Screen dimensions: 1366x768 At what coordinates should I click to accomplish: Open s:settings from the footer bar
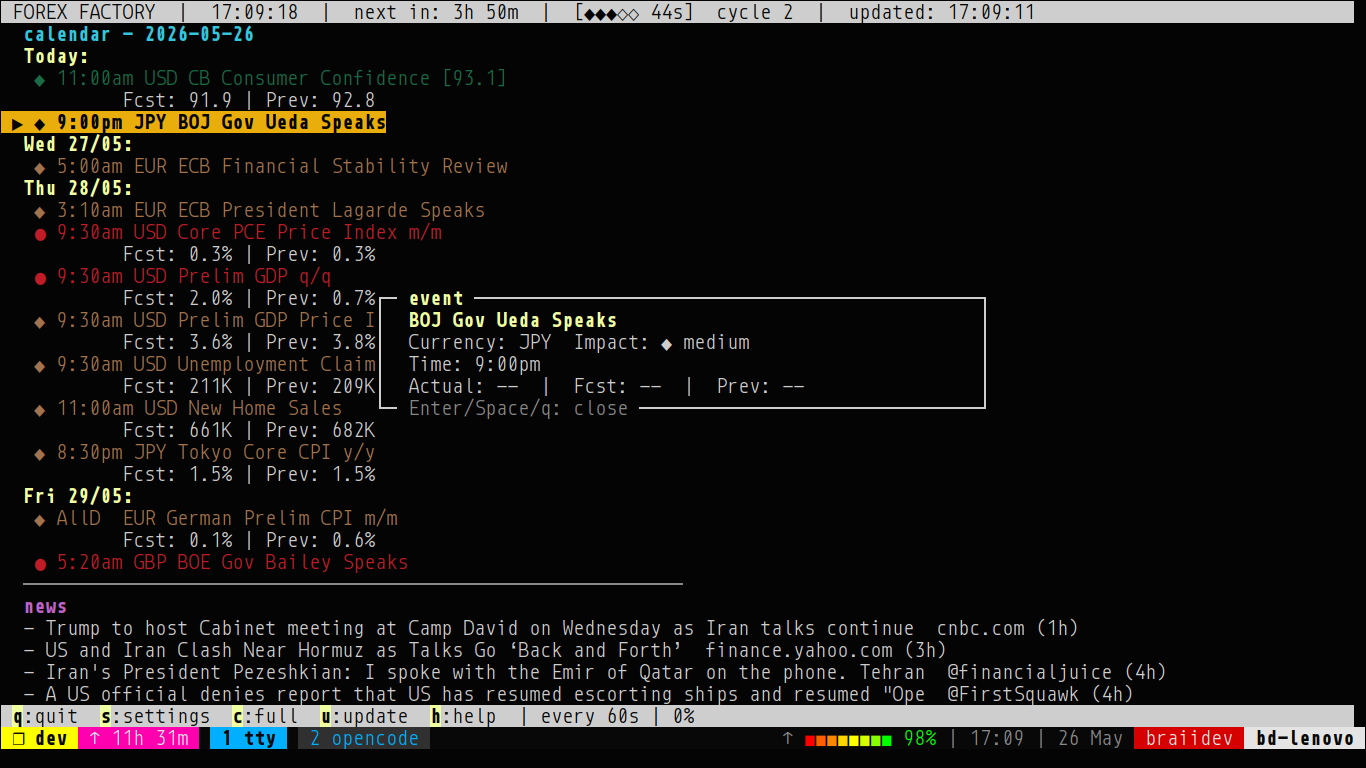tap(155, 716)
